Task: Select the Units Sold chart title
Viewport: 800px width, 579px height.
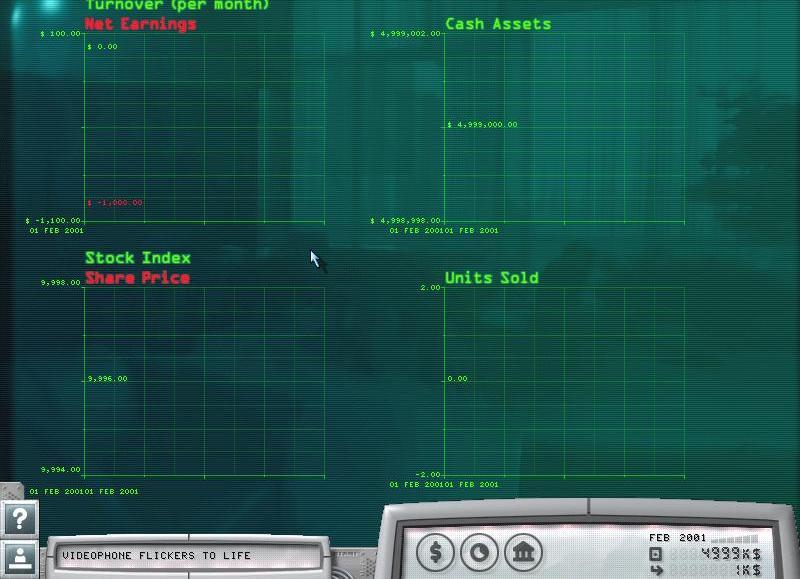Action: click(x=491, y=278)
